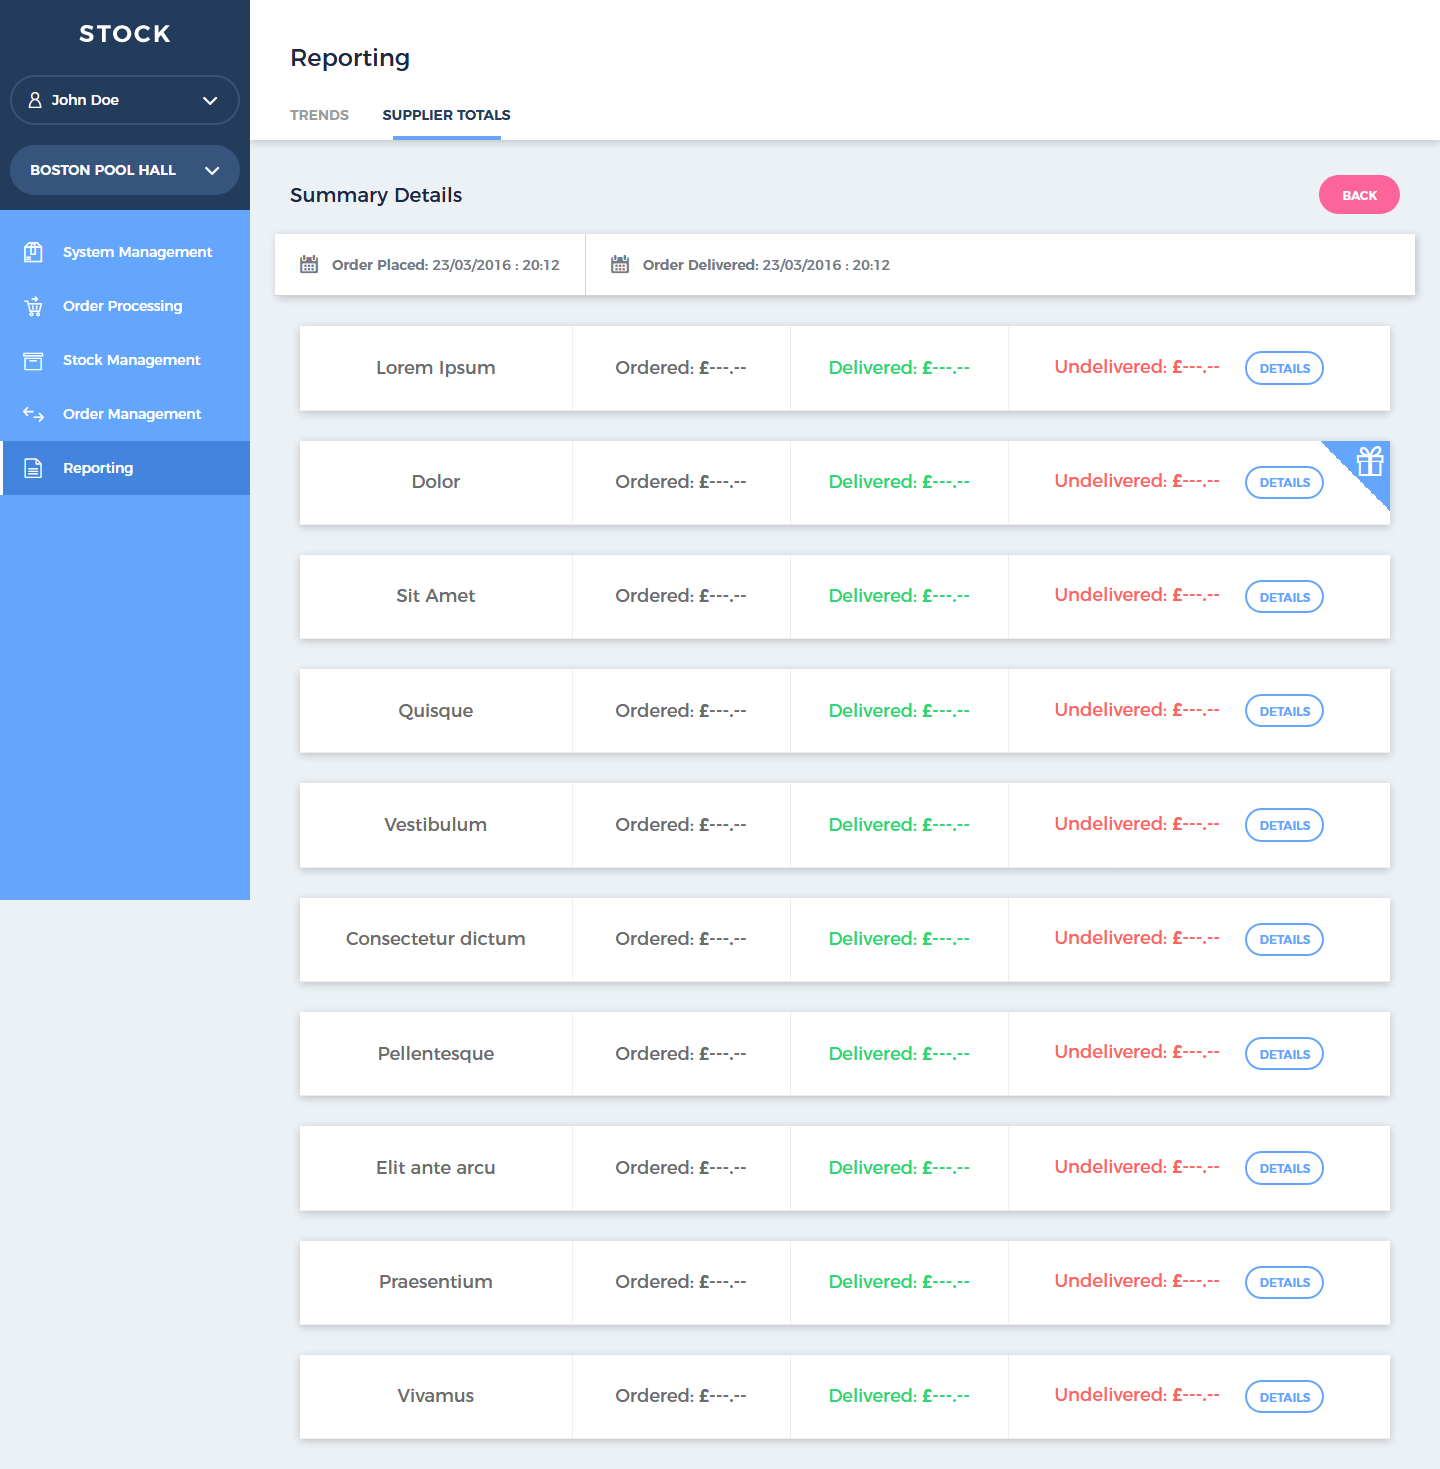Image resolution: width=1440 pixels, height=1469 pixels.
Task: Open Details for Consectetur dictum row
Action: pyautogui.click(x=1284, y=939)
